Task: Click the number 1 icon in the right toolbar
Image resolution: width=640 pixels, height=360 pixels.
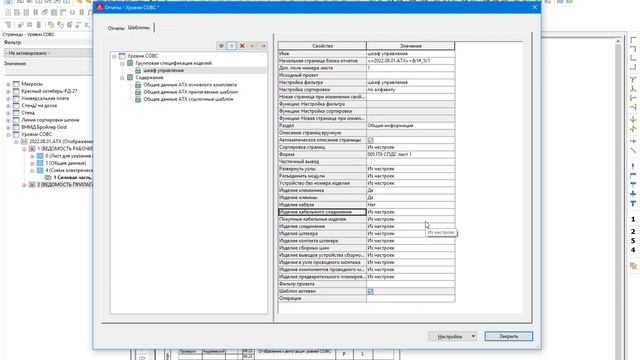Action: (x=633, y=219)
